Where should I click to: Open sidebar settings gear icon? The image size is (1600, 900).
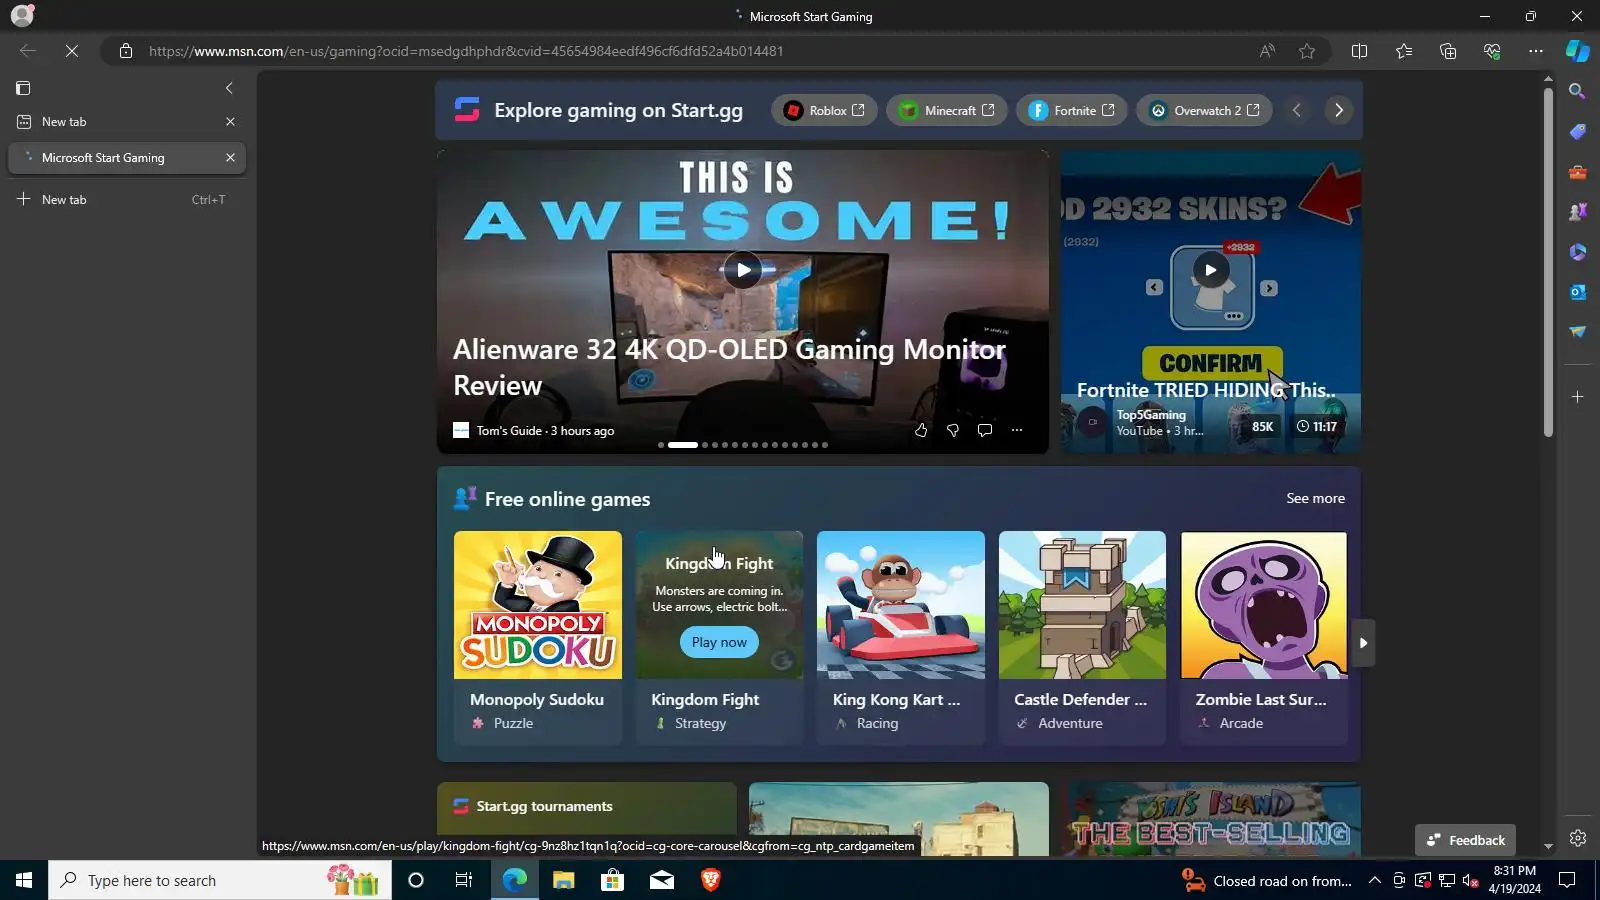point(1578,839)
